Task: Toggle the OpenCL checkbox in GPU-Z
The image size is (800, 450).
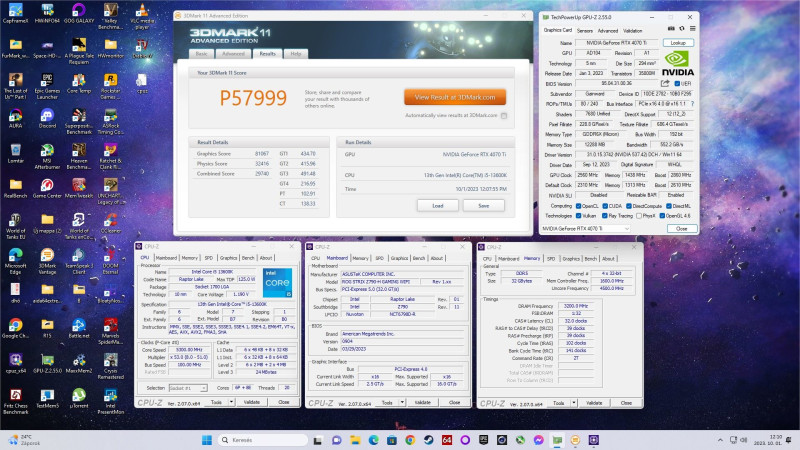Action: click(578, 206)
